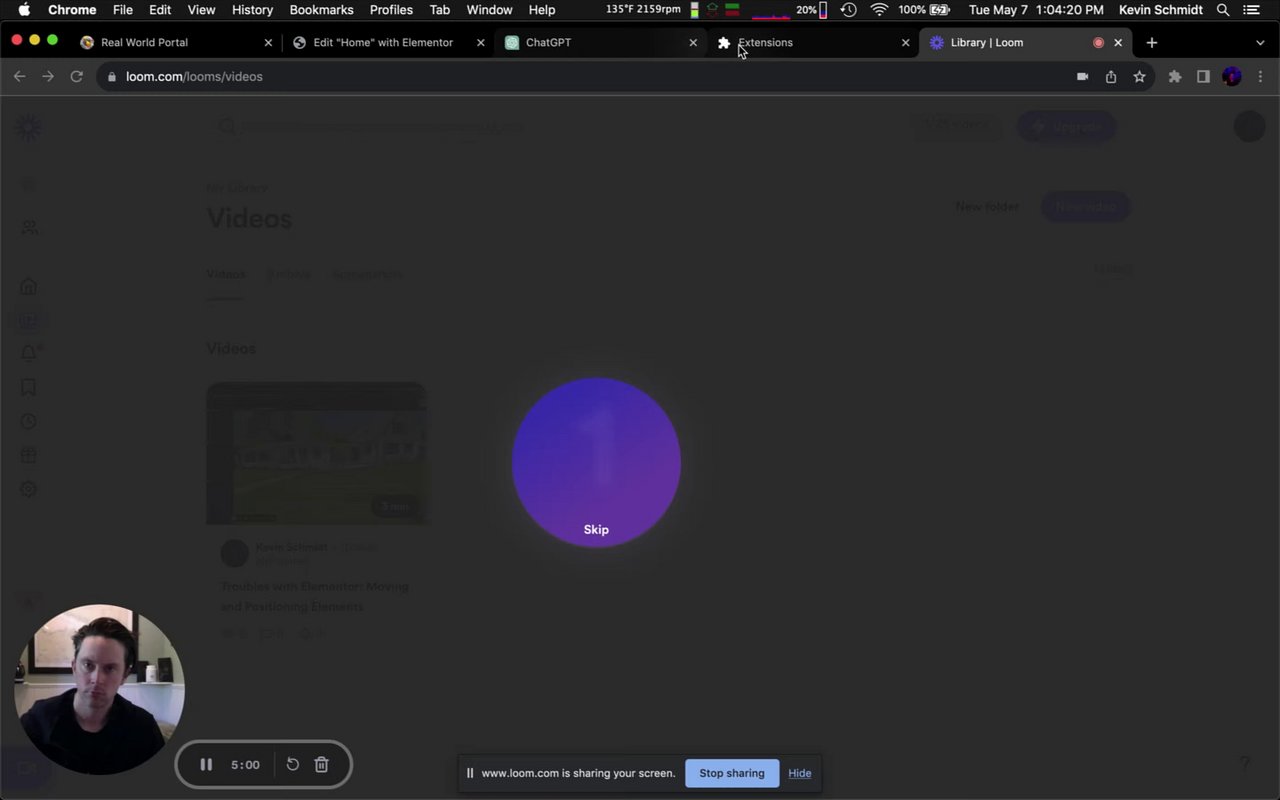Viewport: 1280px width, 800px height.
Task: Click the 5:00 recording timer
Action: [x=245, y=765]
